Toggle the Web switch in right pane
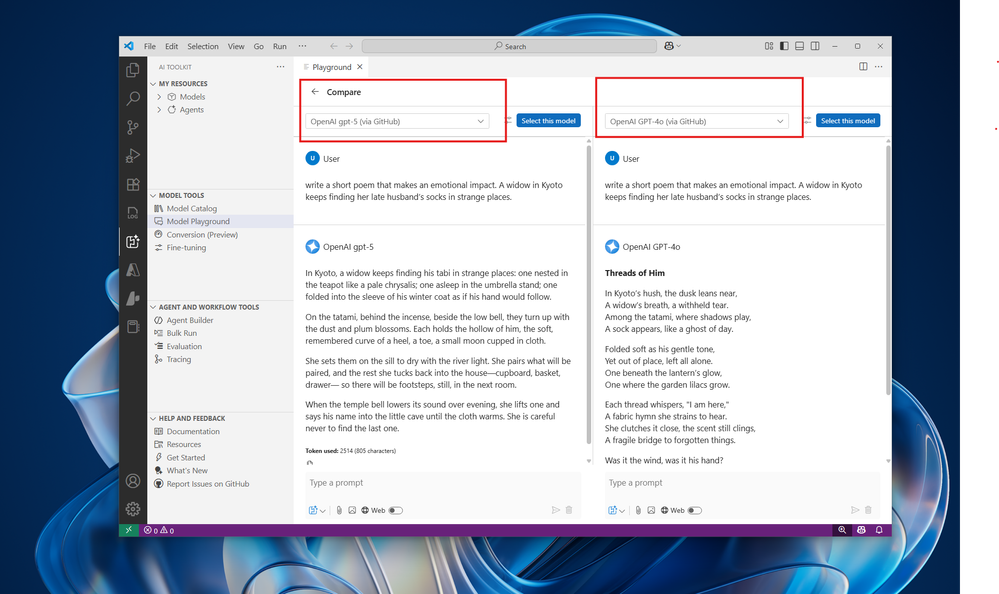This screenshot has width=999, height=594. (x=695, y=510)
